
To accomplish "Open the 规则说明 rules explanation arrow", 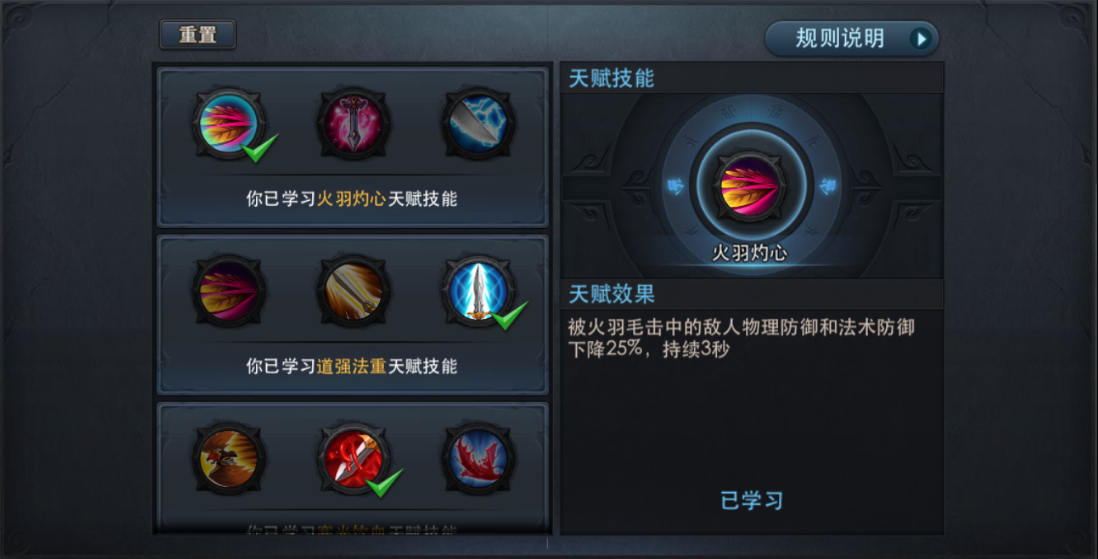I will 922,39.
